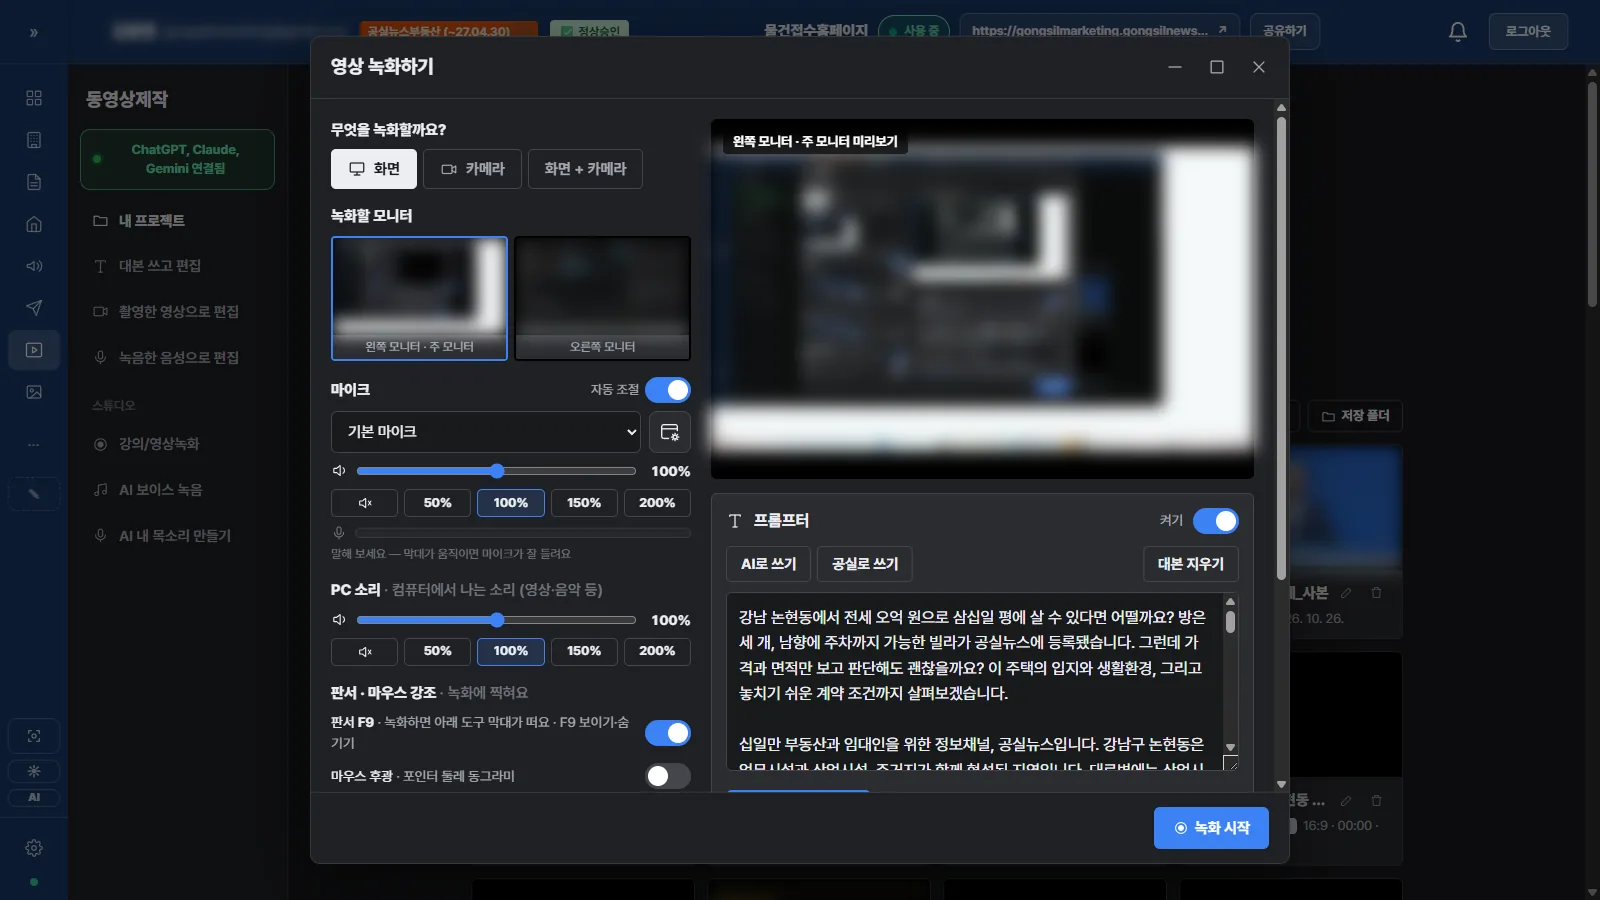This screenshot has width=1600, height=900.
Task: Disable the 판서 F9 switch
Action: [668, 733]
